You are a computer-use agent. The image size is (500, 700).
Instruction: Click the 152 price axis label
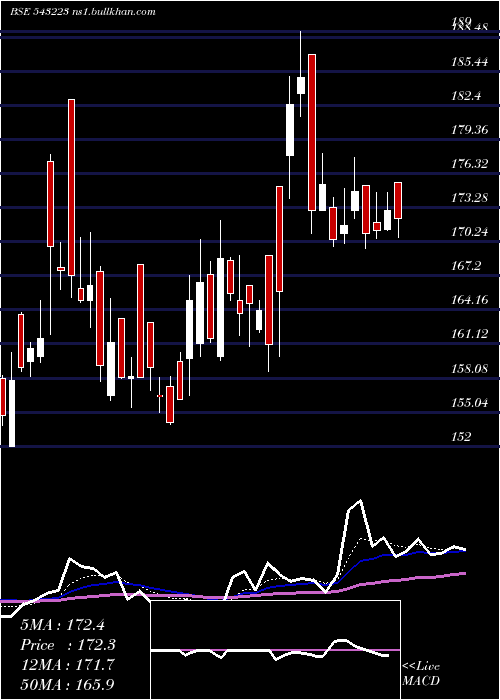click(461, 436)
